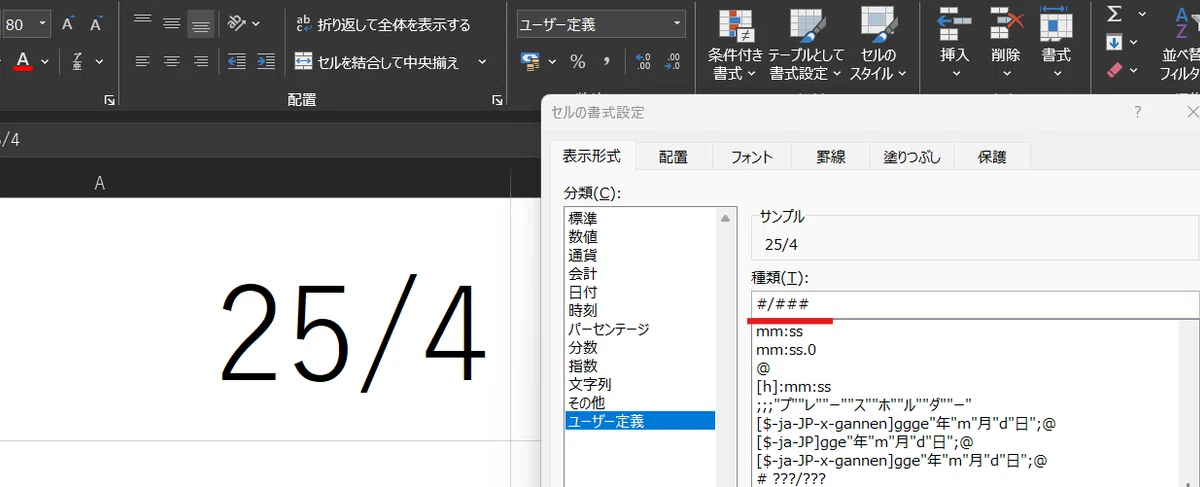Click the Clear eraser icon
The width and height of the screenshot is (1200, 487).
1115,70
